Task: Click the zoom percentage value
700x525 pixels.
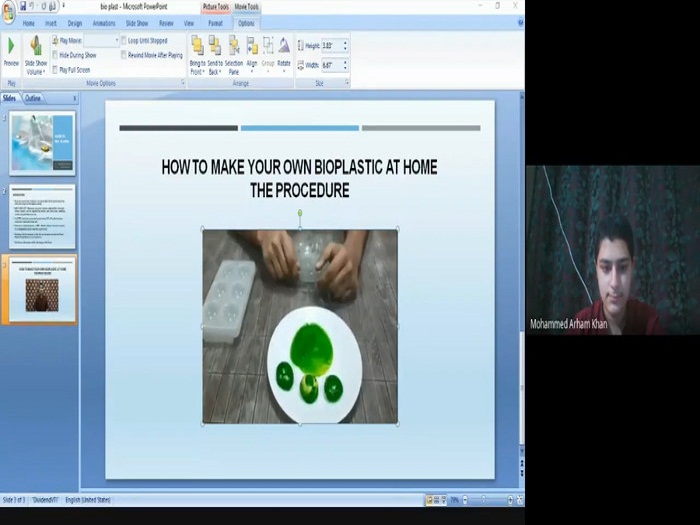Action: click(454, 500)
